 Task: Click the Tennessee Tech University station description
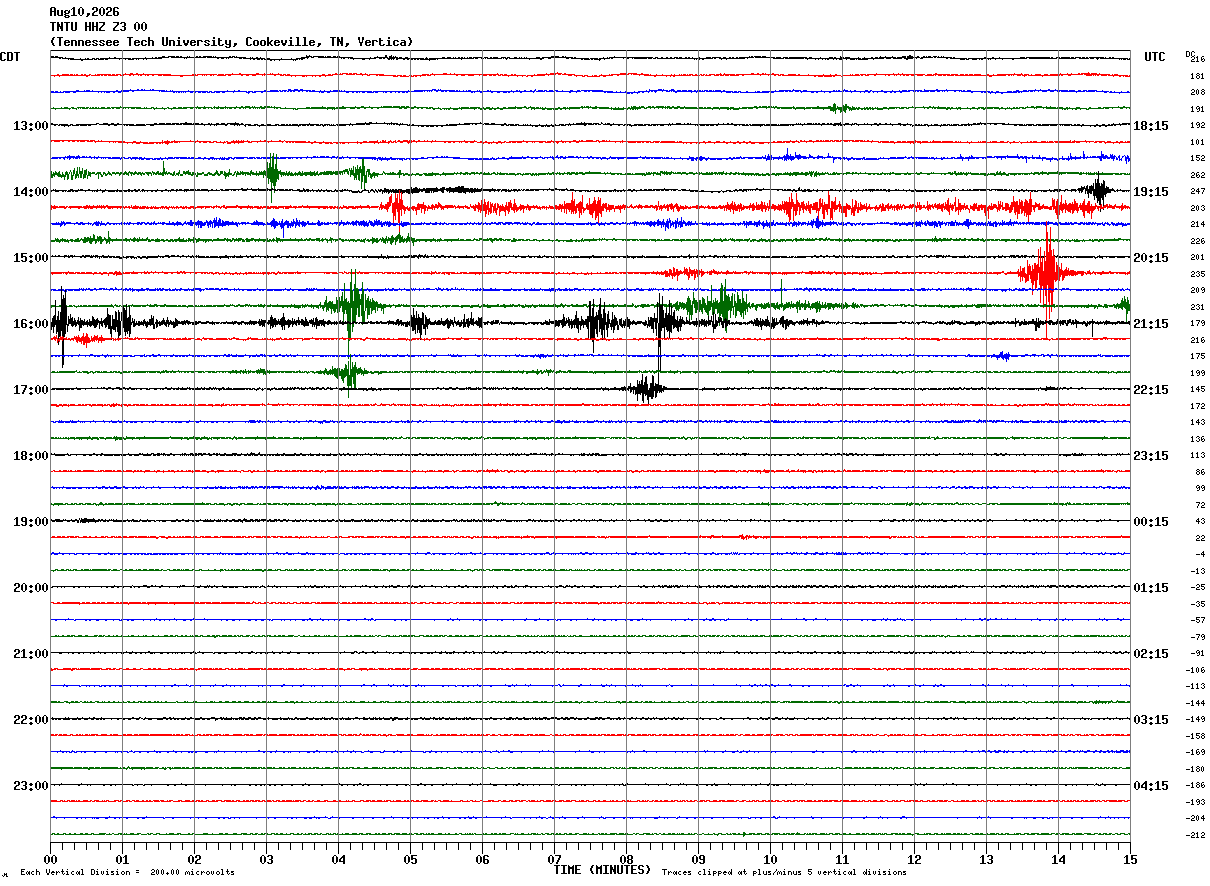[x=231, y=42]
